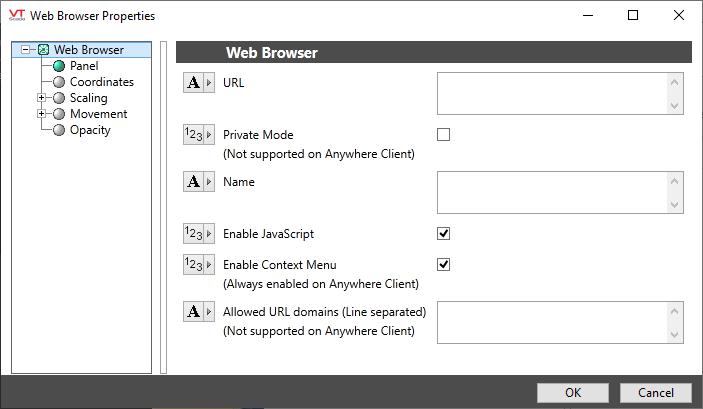Expand the Scaling tree node
The width and height of the screenshot is (703, 409).
click(42, 98)
